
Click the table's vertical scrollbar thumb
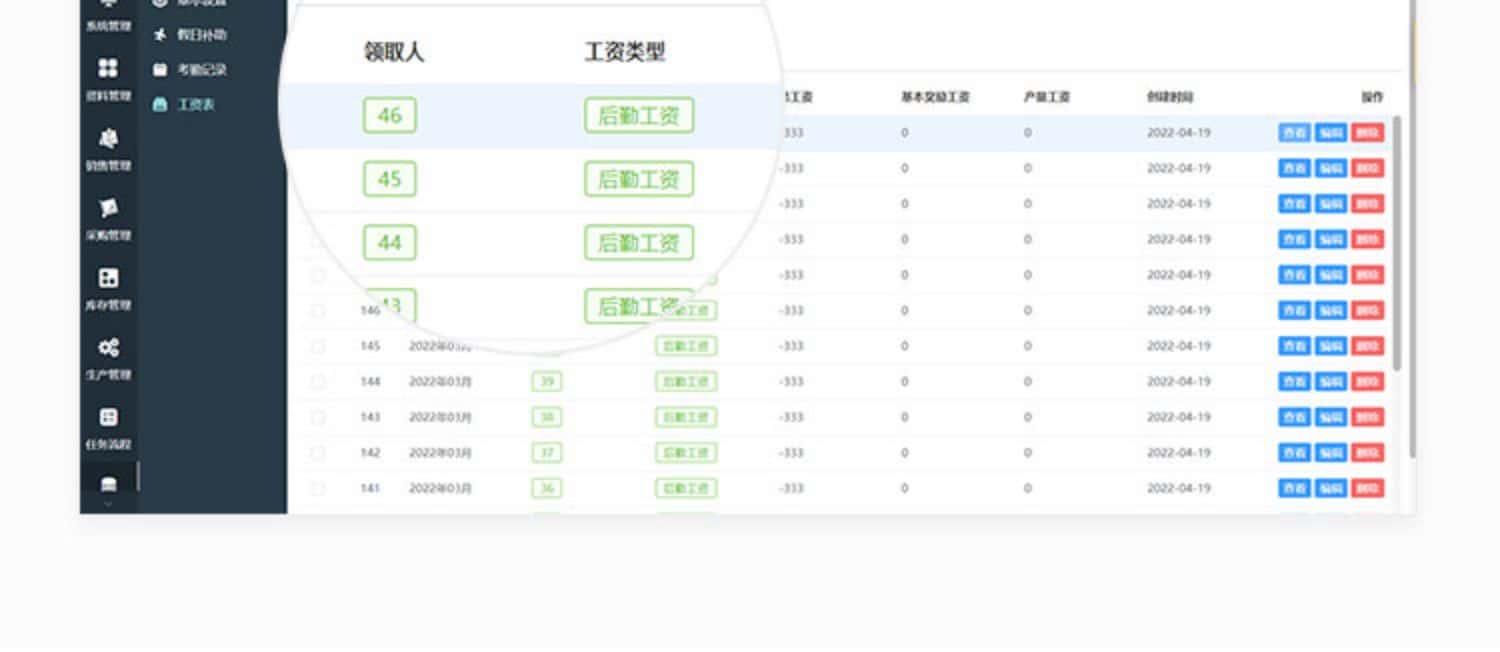1396,240
